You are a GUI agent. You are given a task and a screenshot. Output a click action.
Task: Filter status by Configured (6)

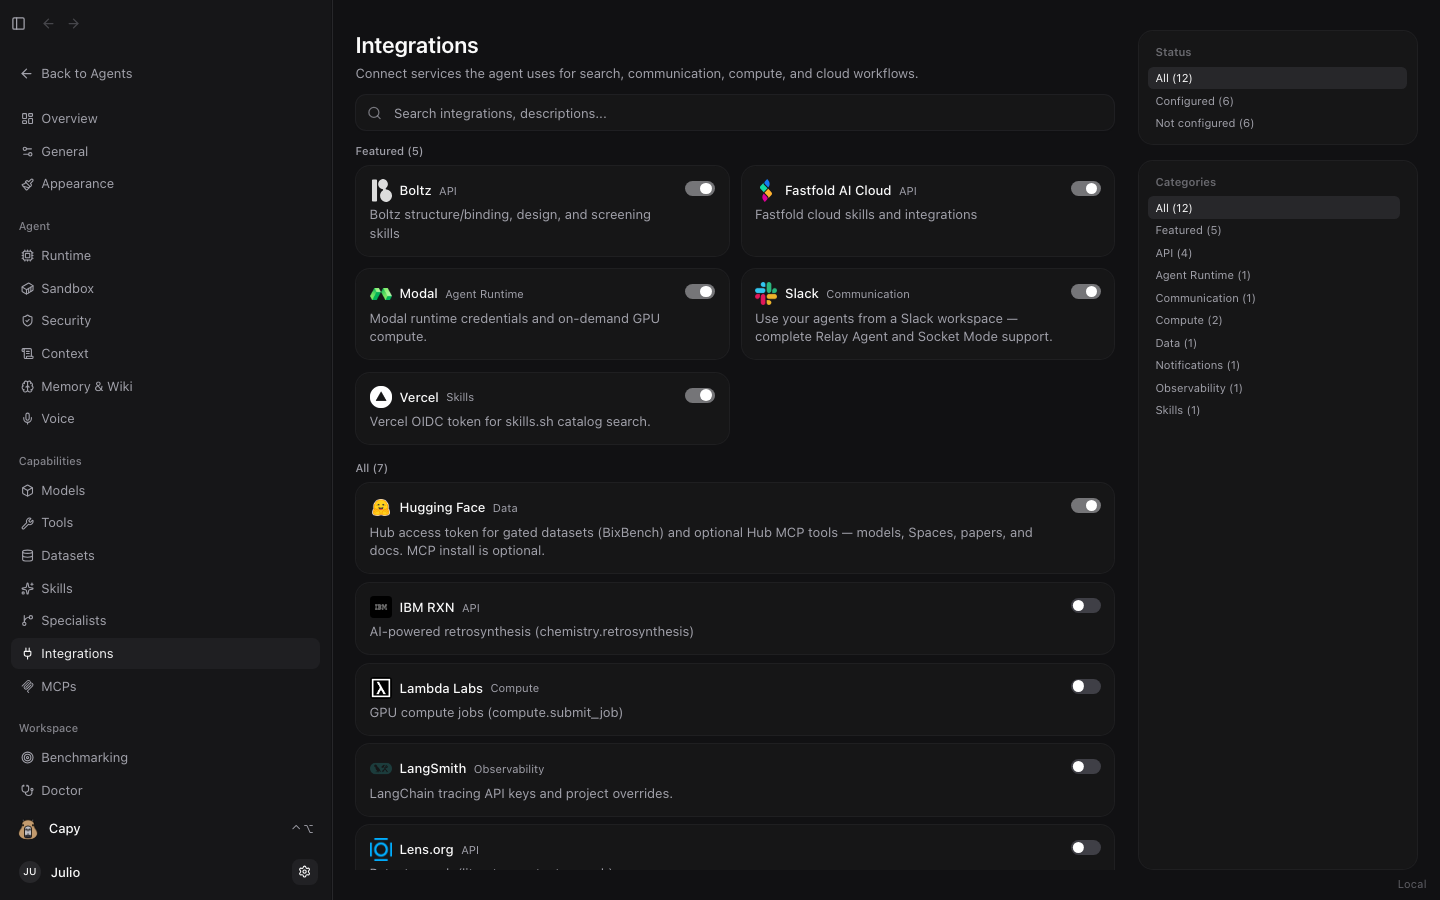click(x=1277, y=101)
